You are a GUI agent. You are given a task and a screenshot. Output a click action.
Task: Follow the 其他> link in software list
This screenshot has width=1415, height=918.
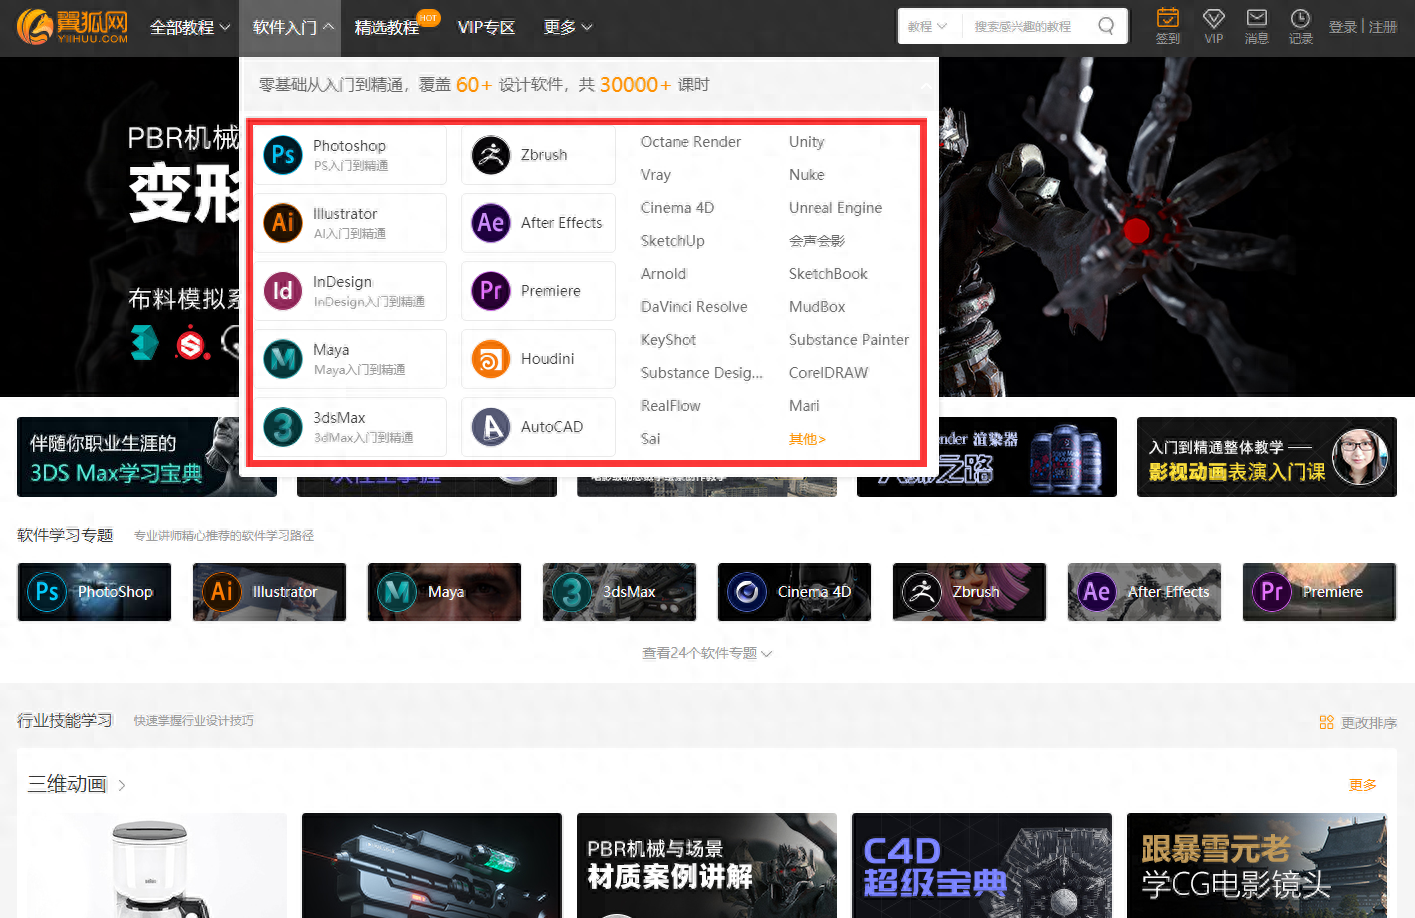(807, 439)
